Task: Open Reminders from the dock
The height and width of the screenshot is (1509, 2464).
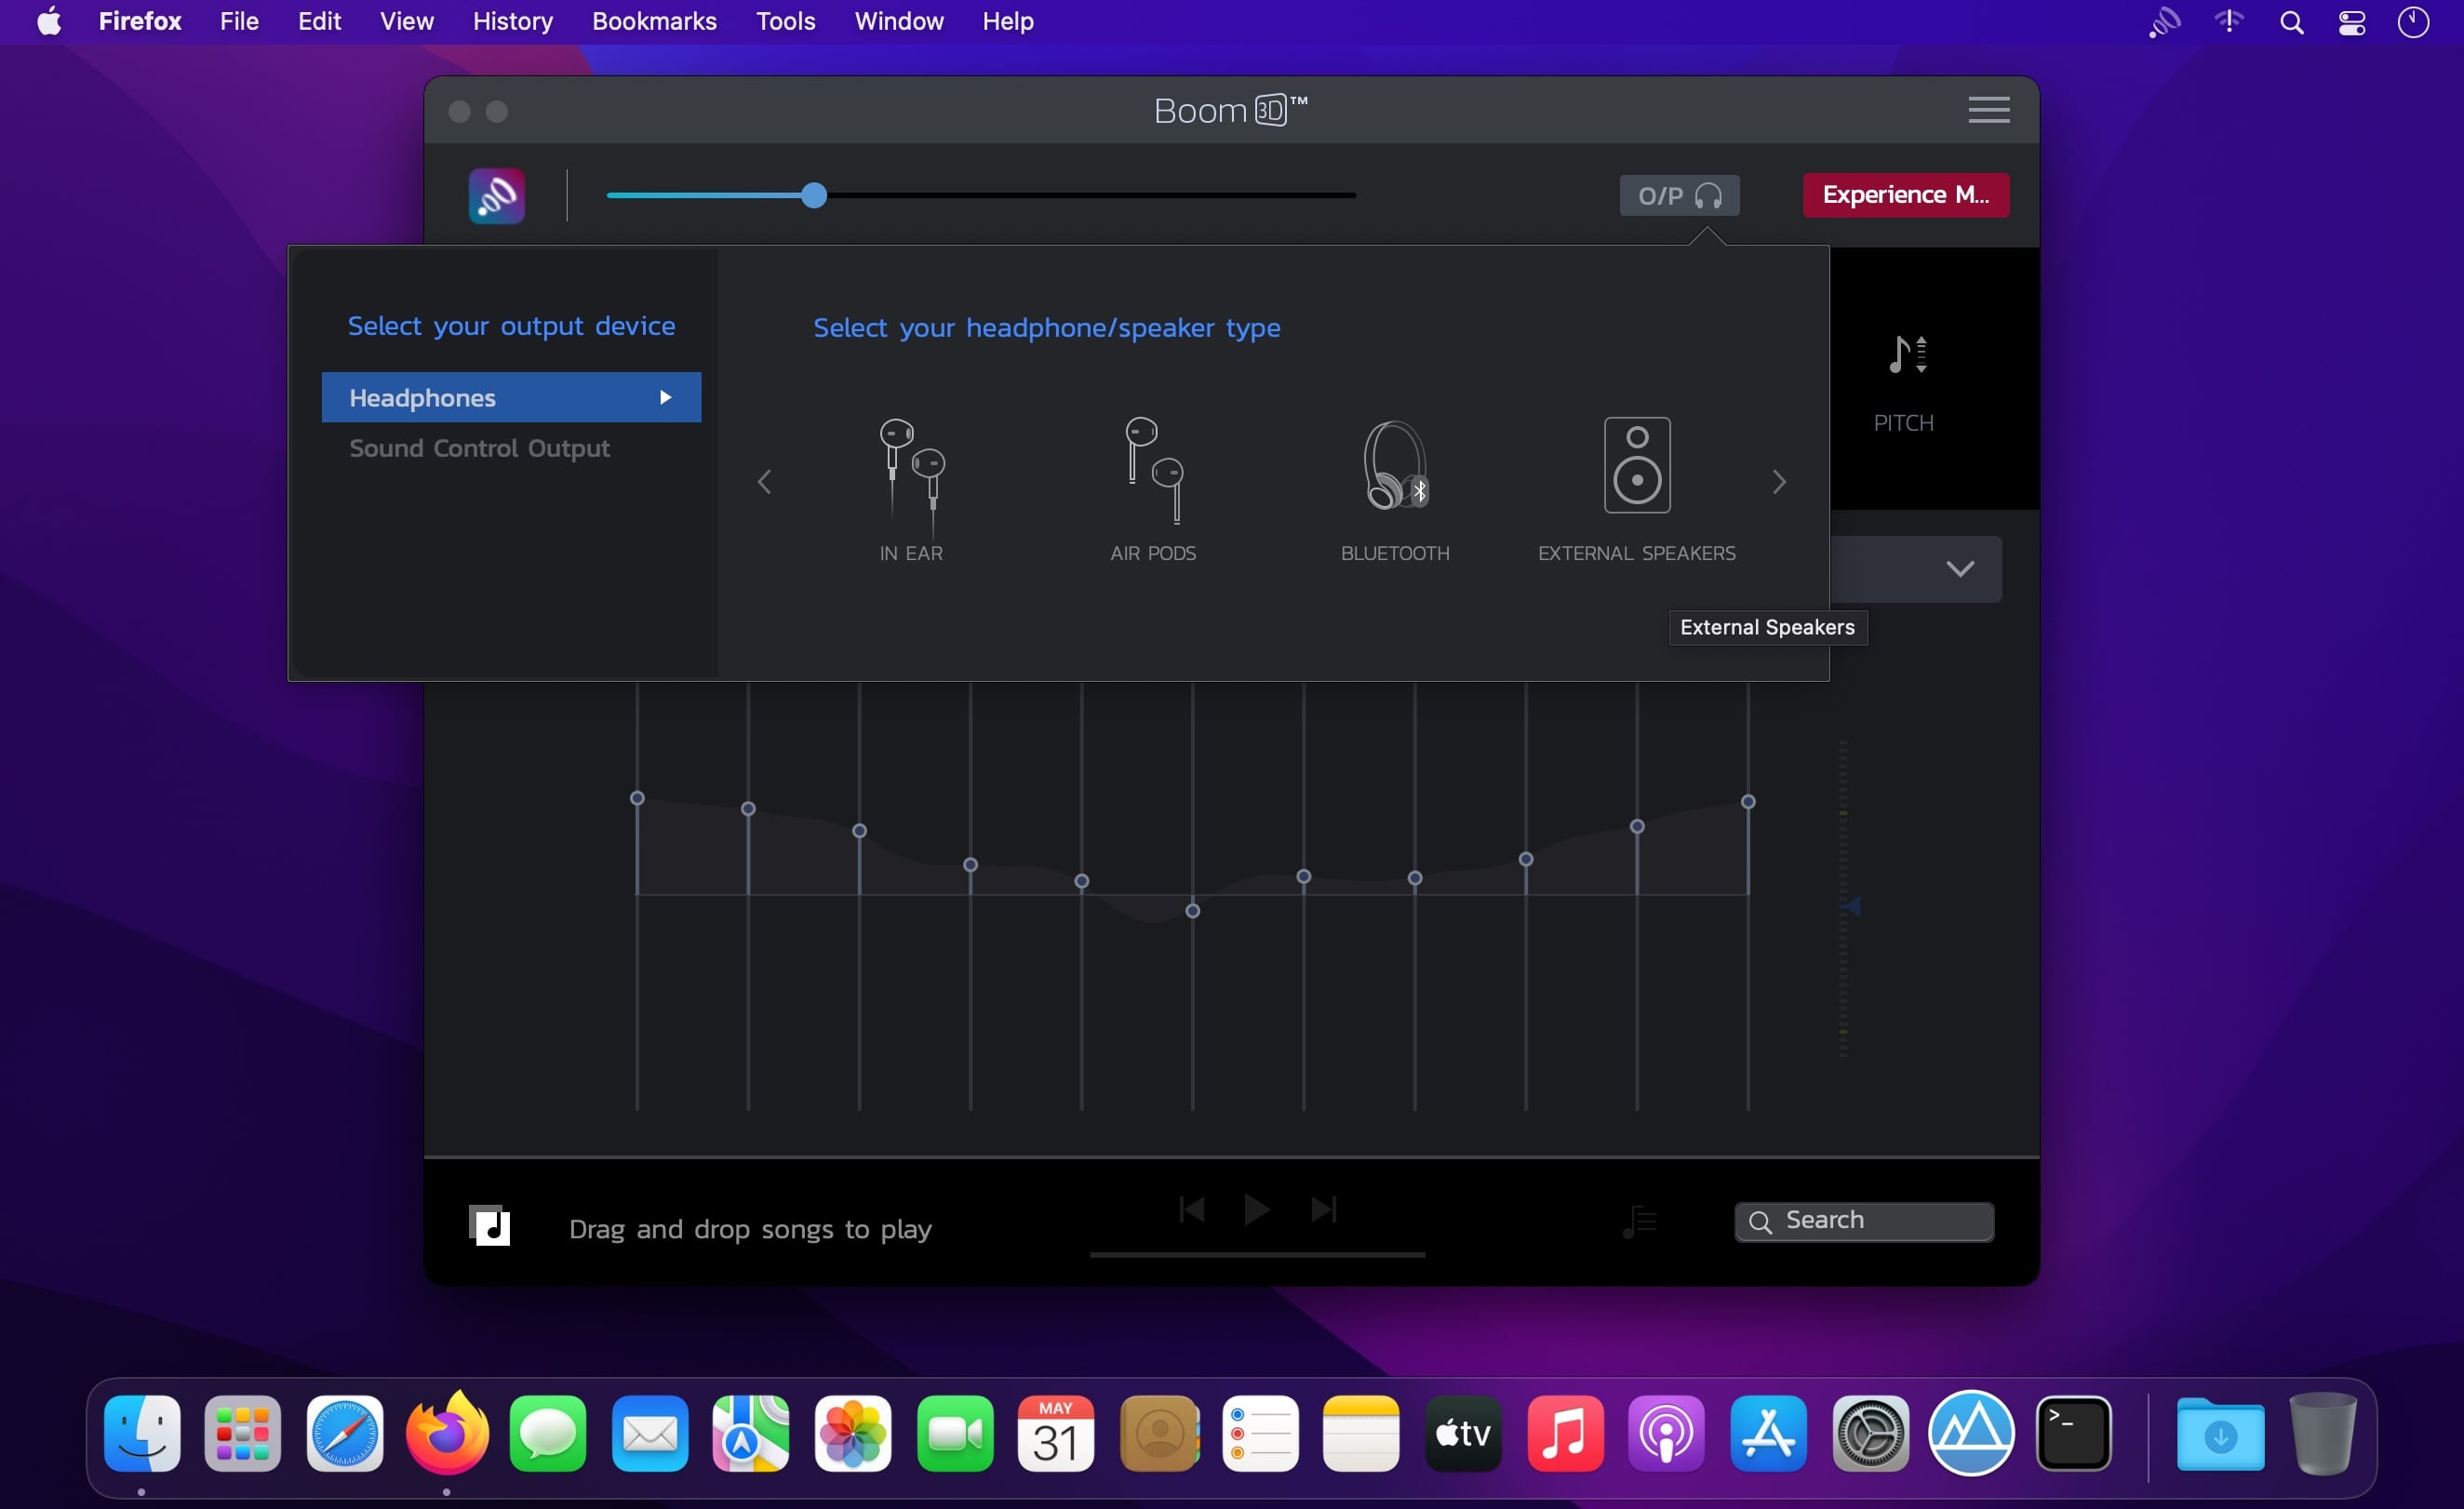Action: (1260, 1434)
